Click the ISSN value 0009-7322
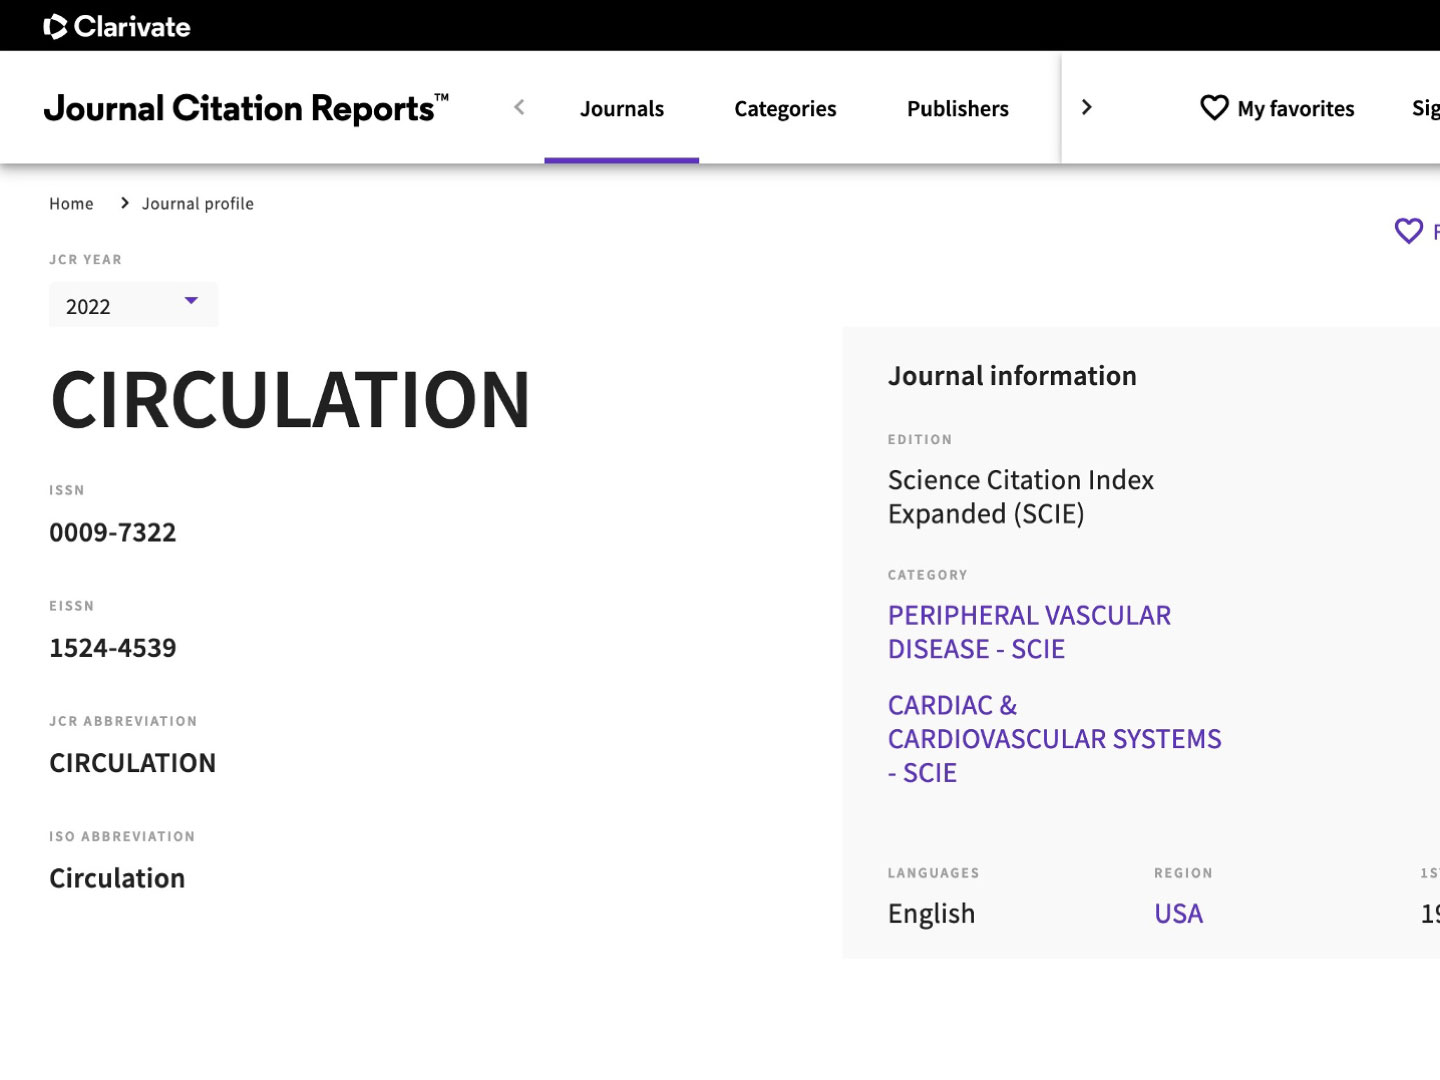 (113, 532)
